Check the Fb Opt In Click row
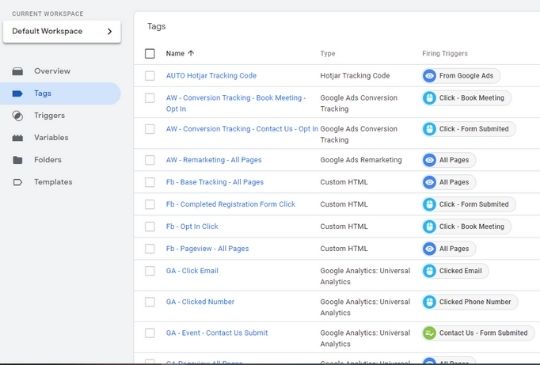 coord(150,227)
